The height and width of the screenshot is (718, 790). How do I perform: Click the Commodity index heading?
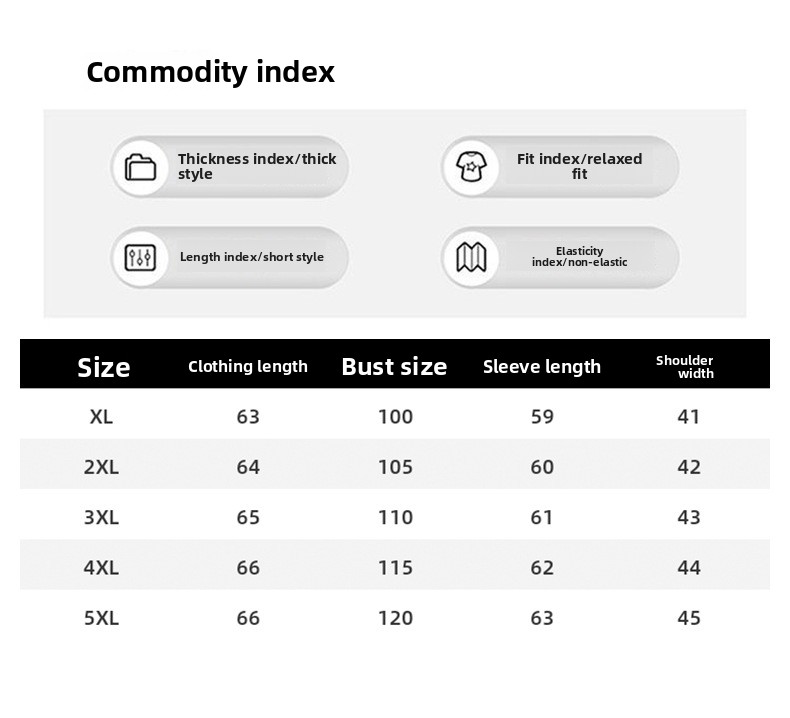tap(211, 72)
